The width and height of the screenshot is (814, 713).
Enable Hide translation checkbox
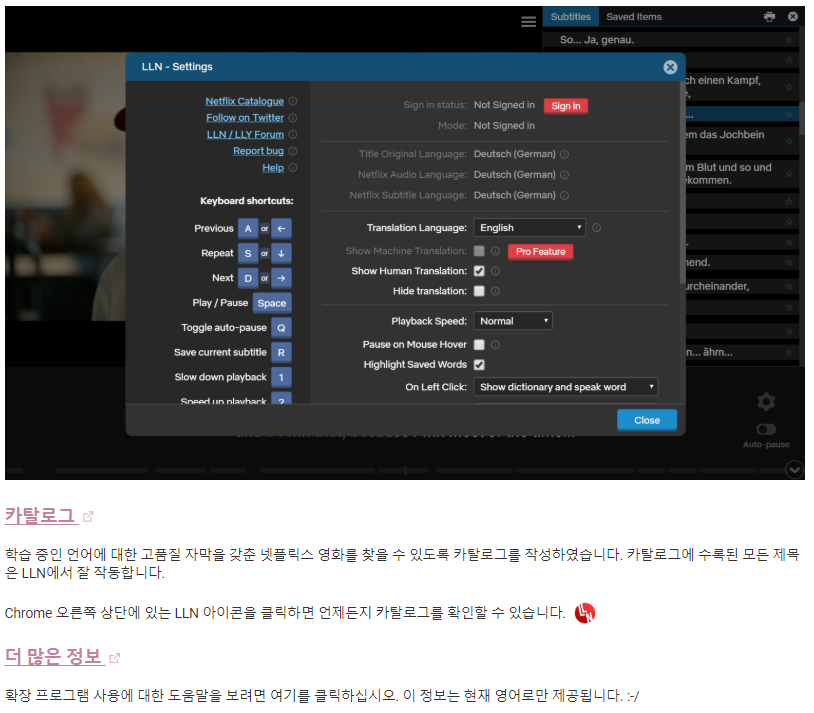[x=479, y=291]
